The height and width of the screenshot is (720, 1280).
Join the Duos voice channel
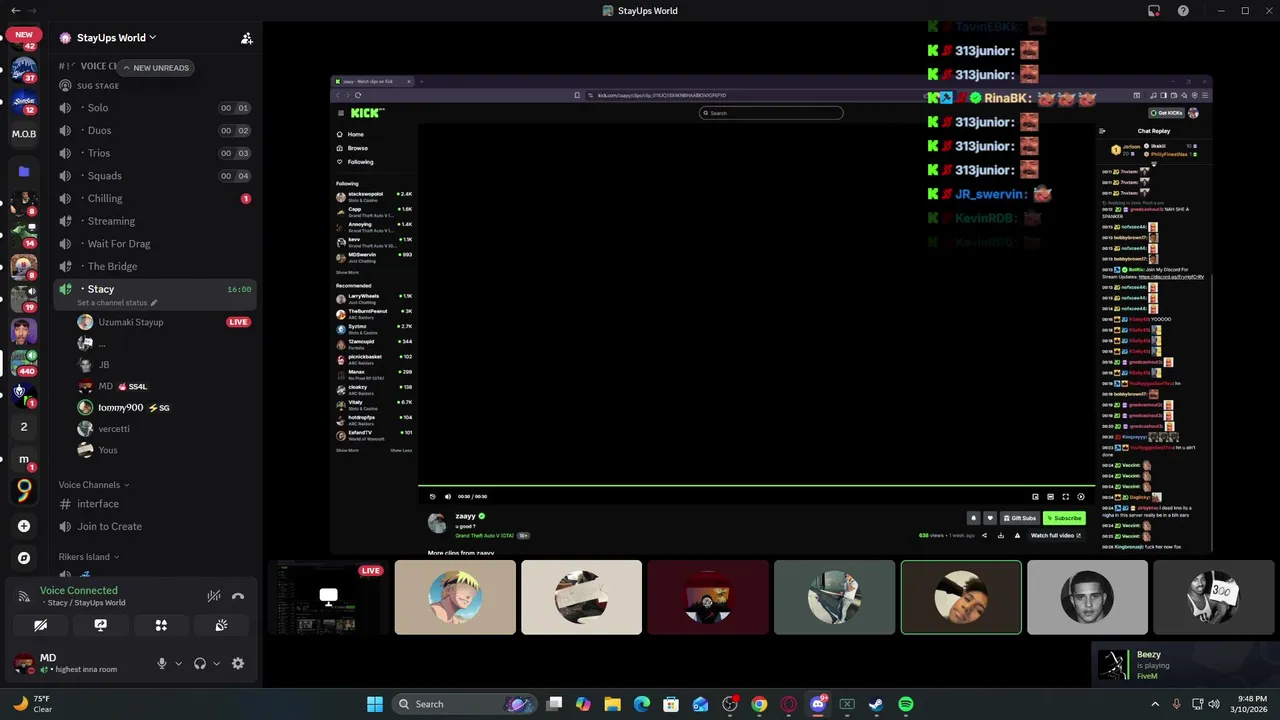[156, 130]
